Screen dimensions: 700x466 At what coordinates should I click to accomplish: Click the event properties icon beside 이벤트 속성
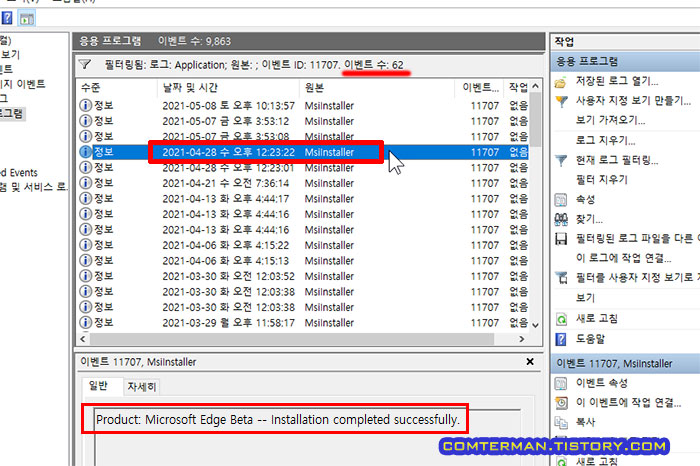tap(561, 383)
